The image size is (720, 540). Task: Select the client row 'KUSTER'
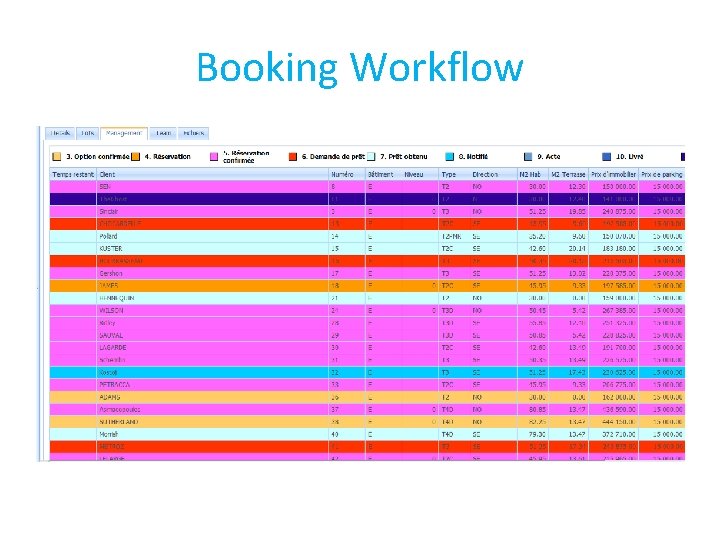(367, 249)
